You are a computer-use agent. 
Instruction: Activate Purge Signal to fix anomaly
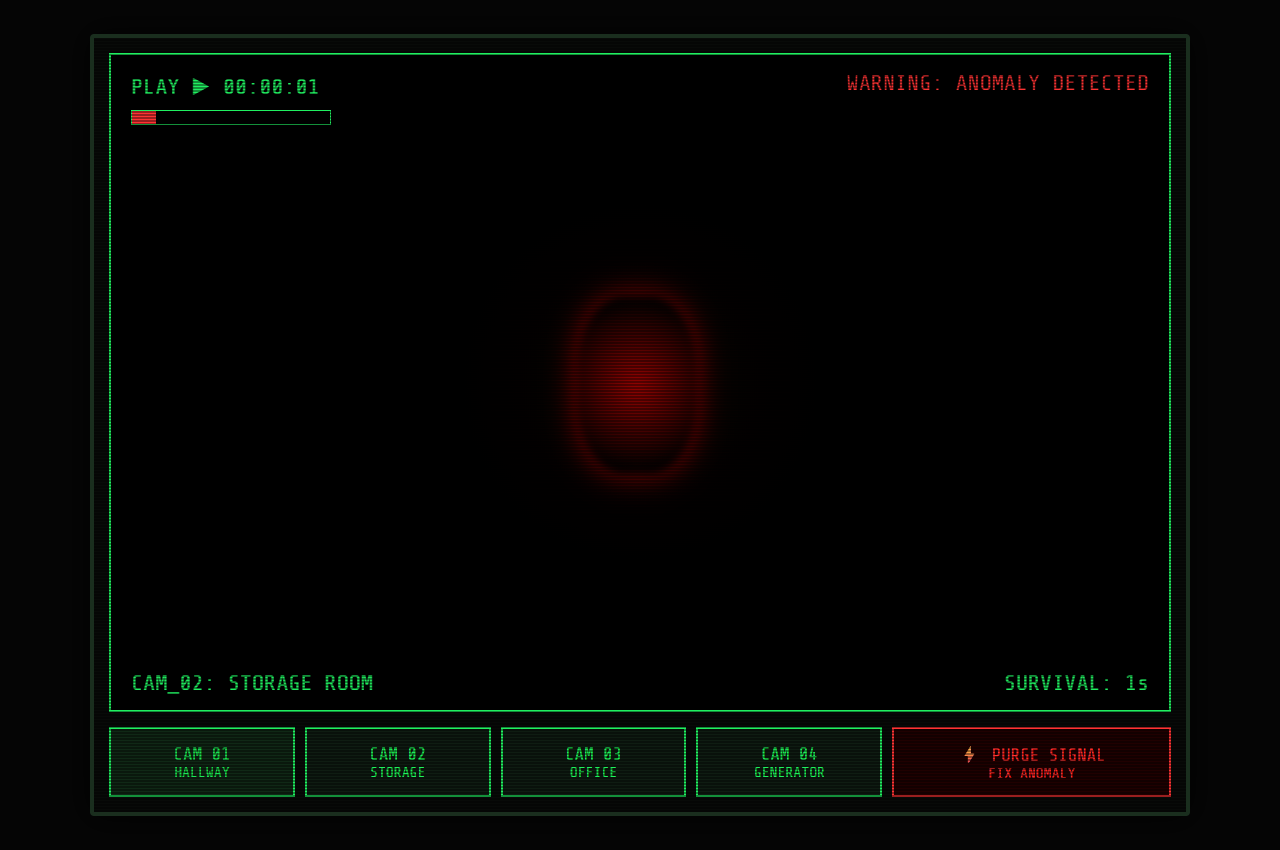[x=1031, y=762]
